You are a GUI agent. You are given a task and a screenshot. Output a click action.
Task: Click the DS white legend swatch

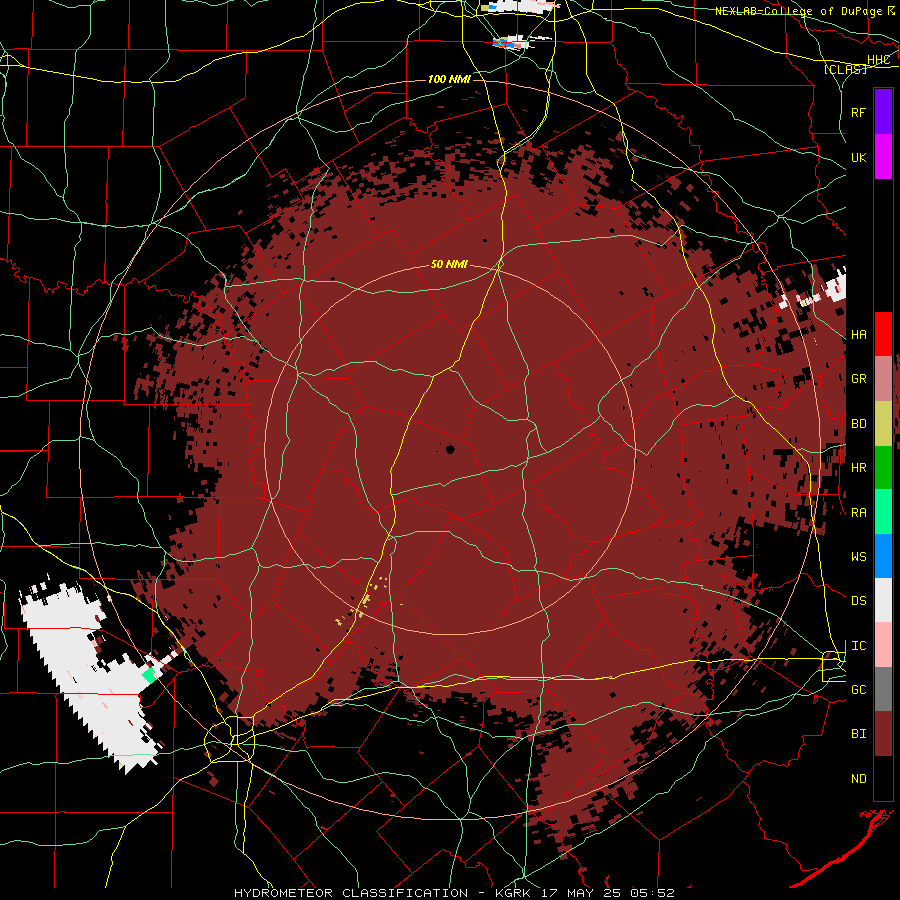883,600
